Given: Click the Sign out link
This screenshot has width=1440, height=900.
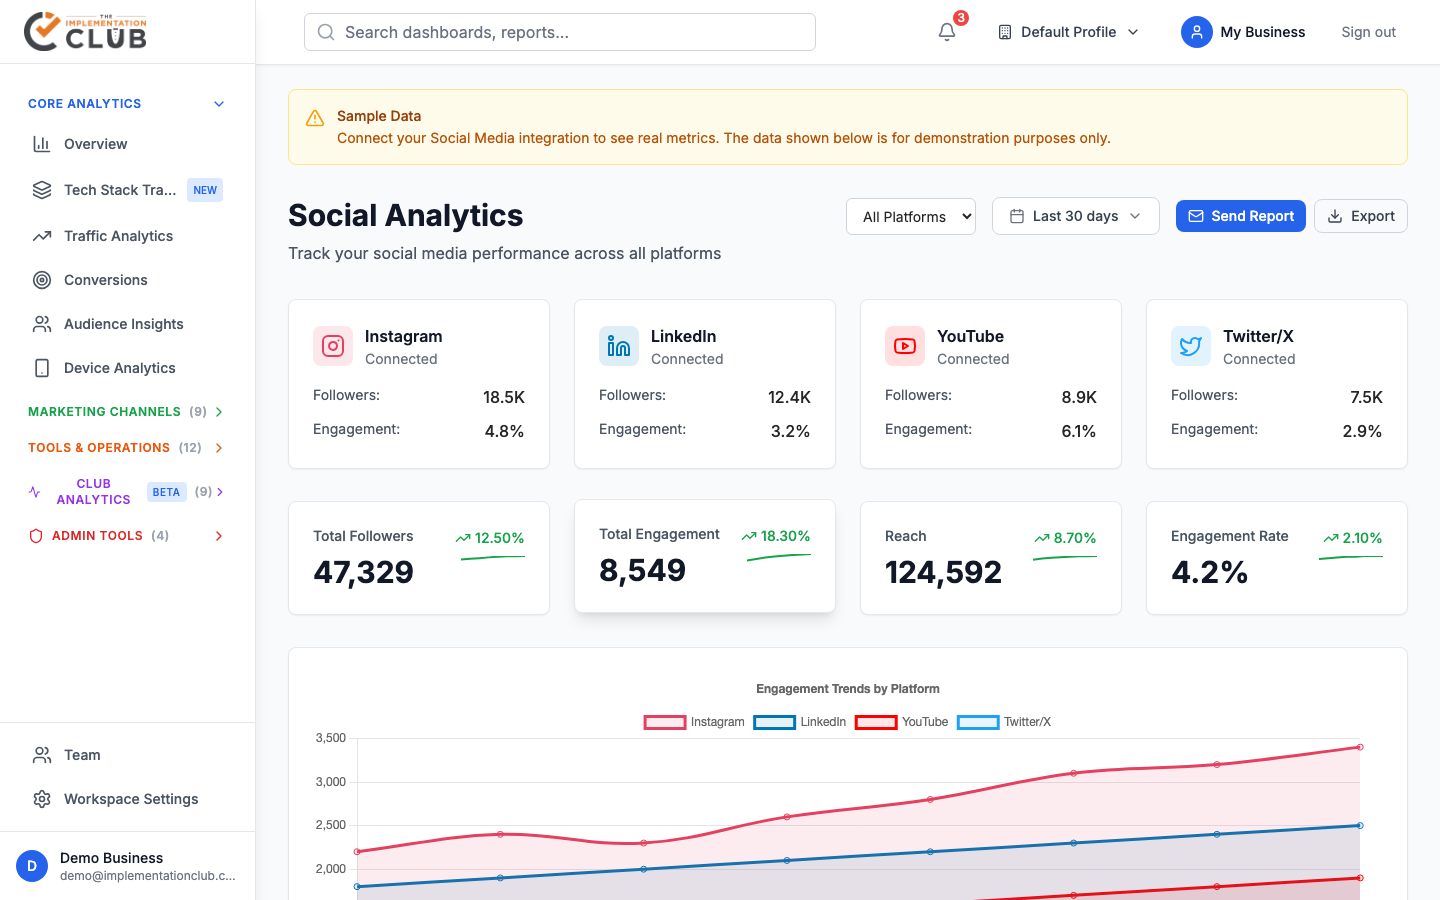Looking at the screenshot, I should pyautogui.click(x=1368, y=32).
